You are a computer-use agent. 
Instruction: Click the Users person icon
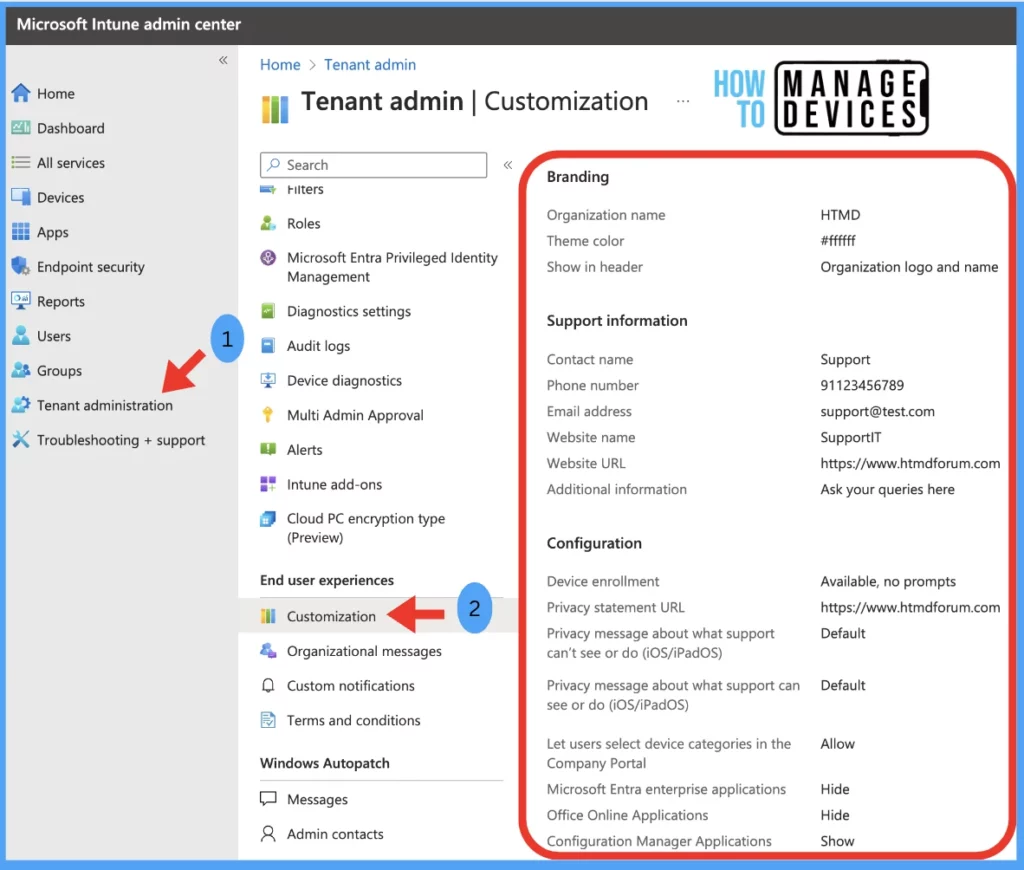coord(21,335)
